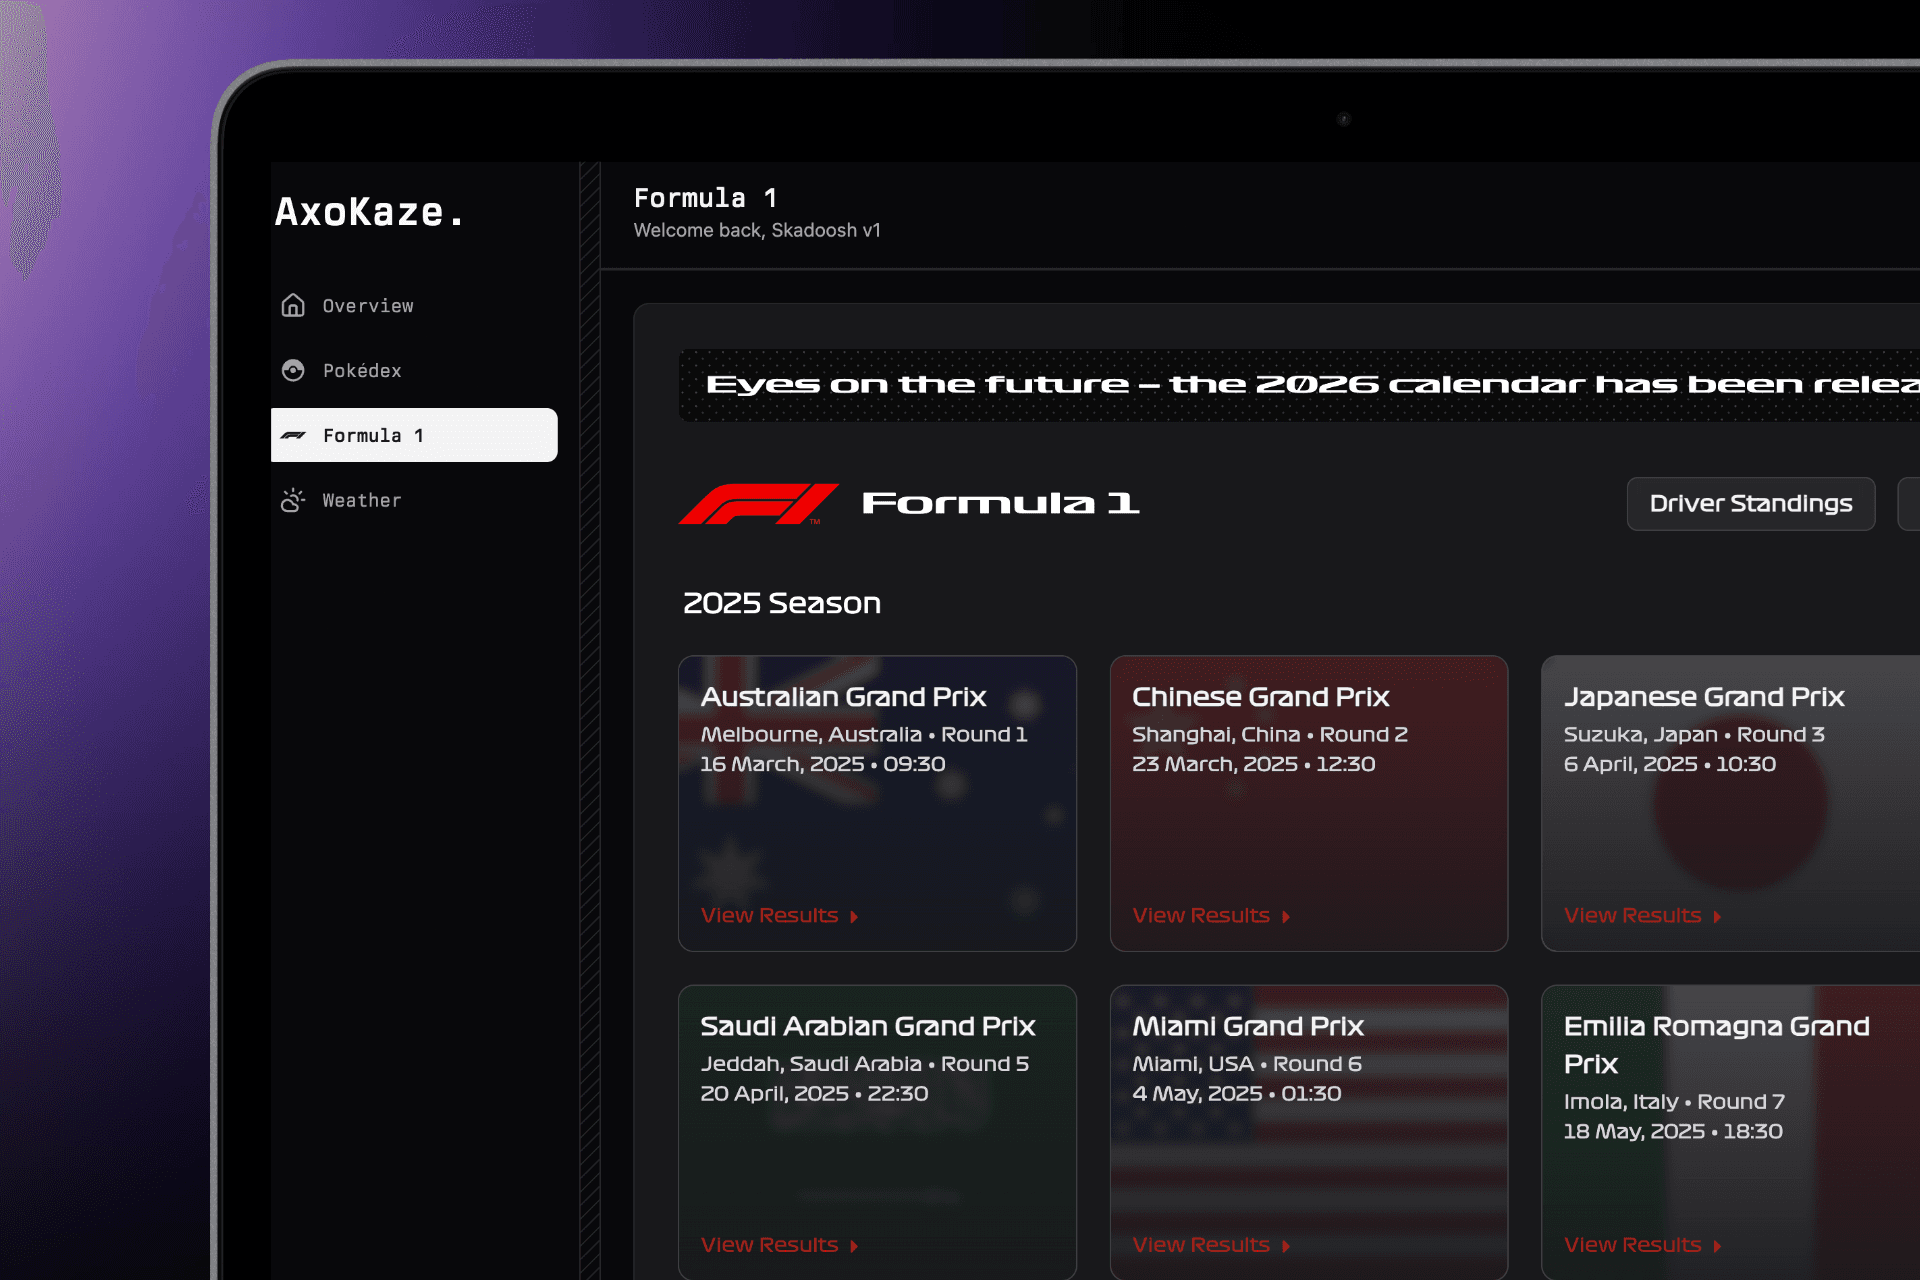1920x1280 pixels.
Task: Click the Weather cloud-sun icon
Action: pos(293,500)
